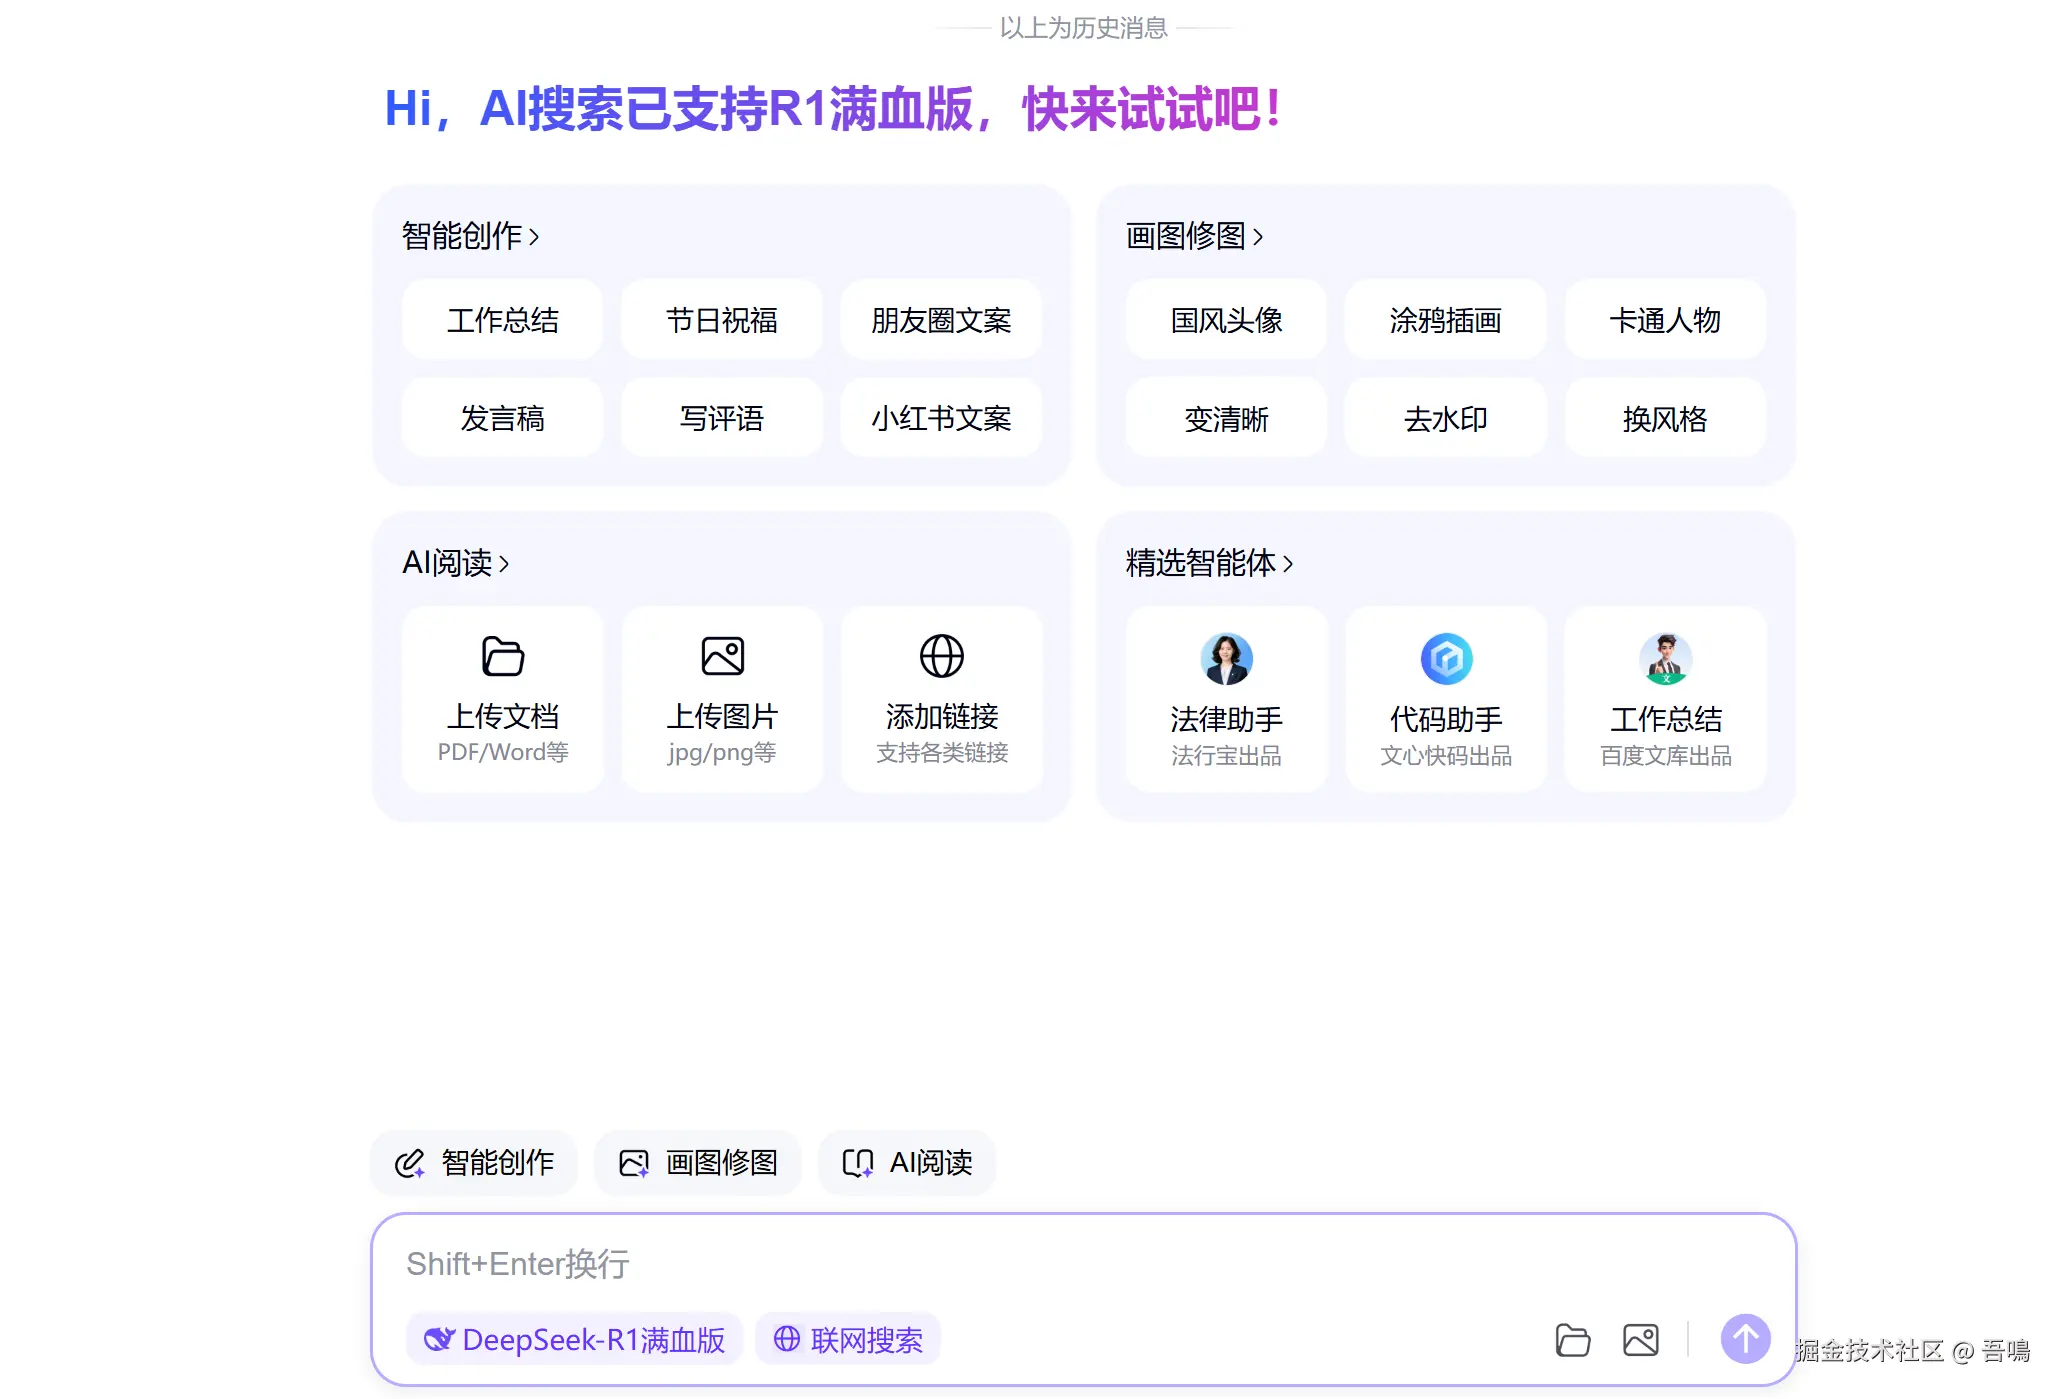Select the 工作总结 agent avatar
Screen dimensions: 2065x1399
tap(1665, 659)
